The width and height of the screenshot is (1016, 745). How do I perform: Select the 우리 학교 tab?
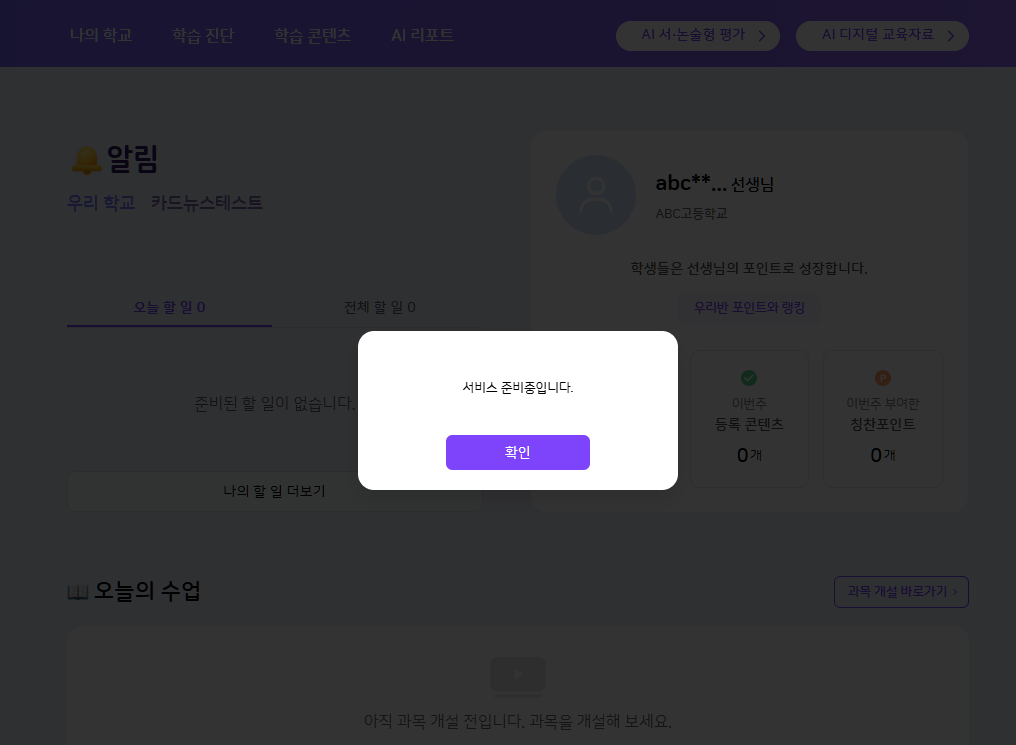pos(101,202)
